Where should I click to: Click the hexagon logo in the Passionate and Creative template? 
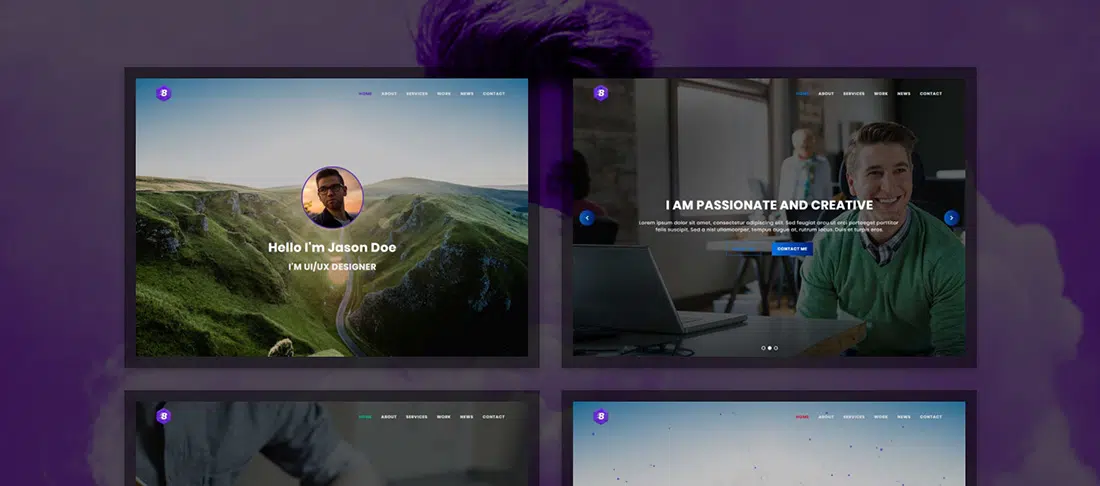[x=601, y=93]
